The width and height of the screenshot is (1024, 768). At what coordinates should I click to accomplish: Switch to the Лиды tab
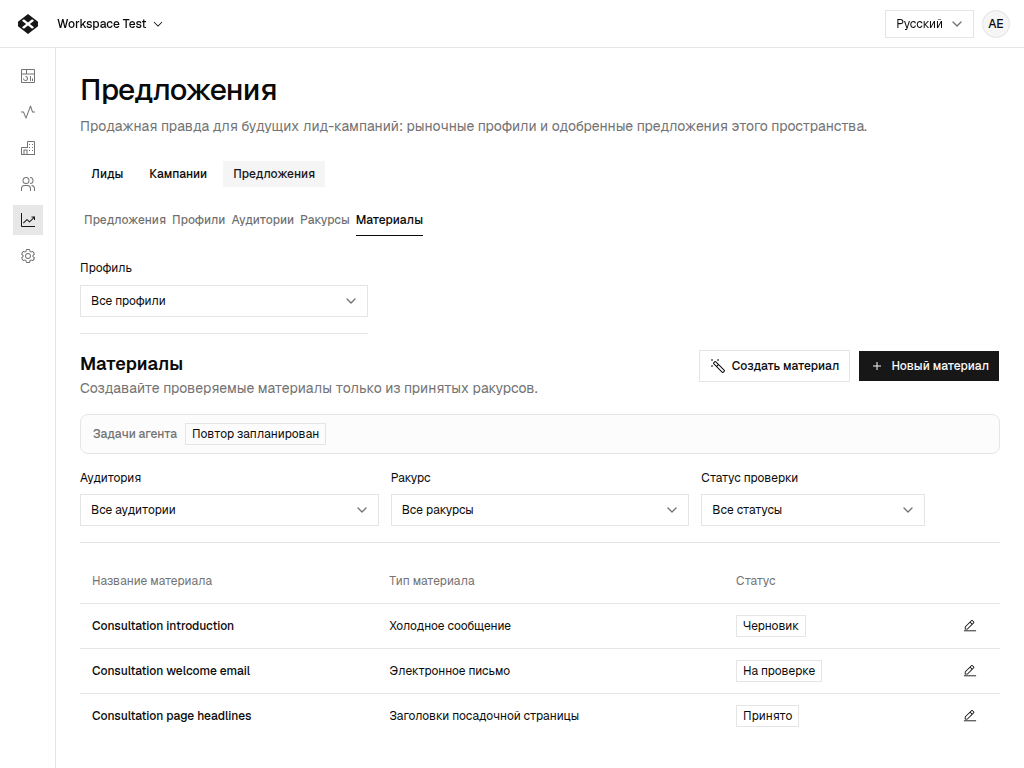[x=107, y=174]
